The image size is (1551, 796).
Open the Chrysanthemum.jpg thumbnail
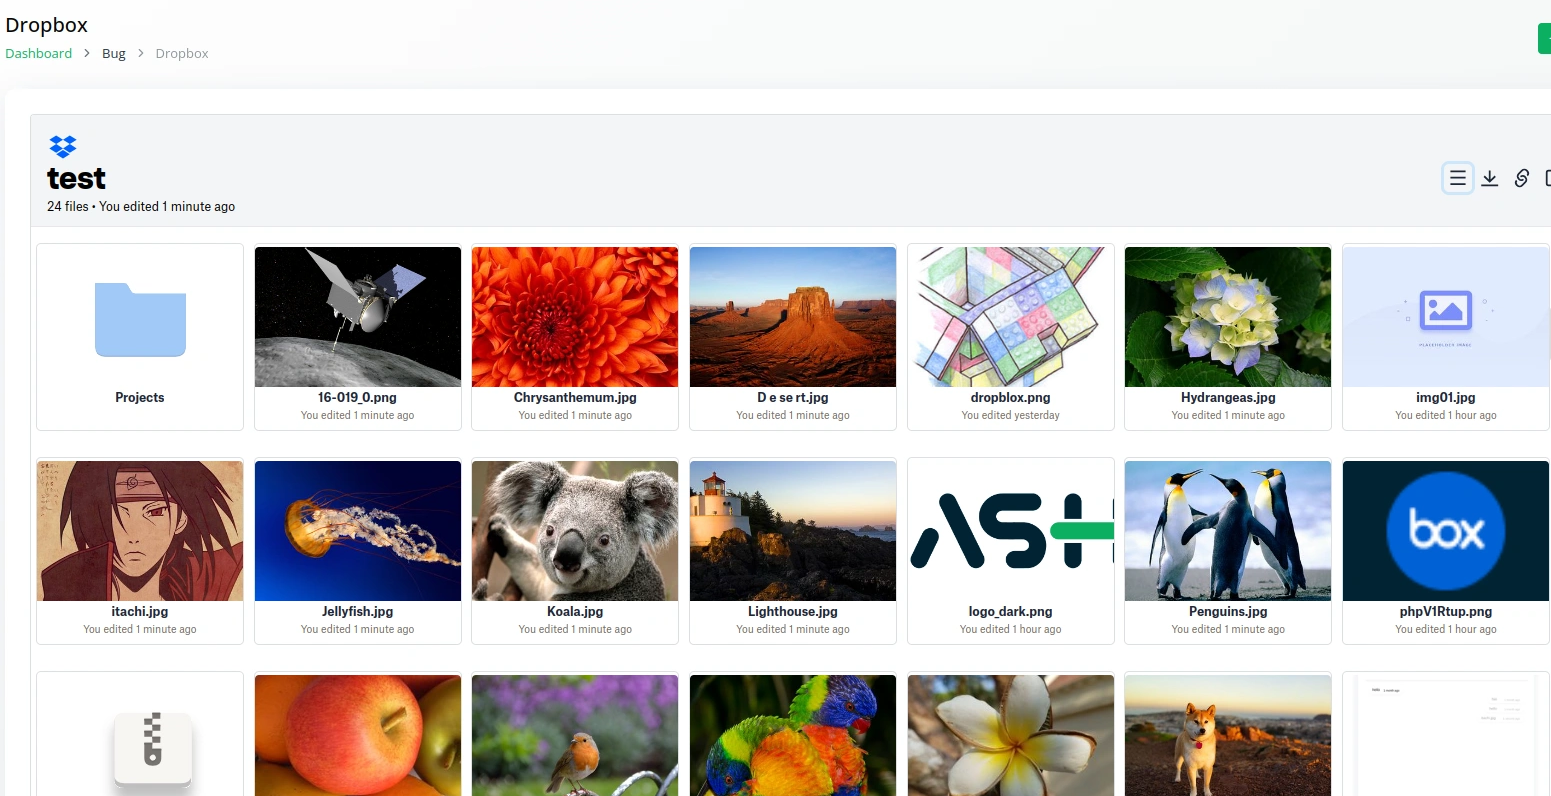click(575, 317)
